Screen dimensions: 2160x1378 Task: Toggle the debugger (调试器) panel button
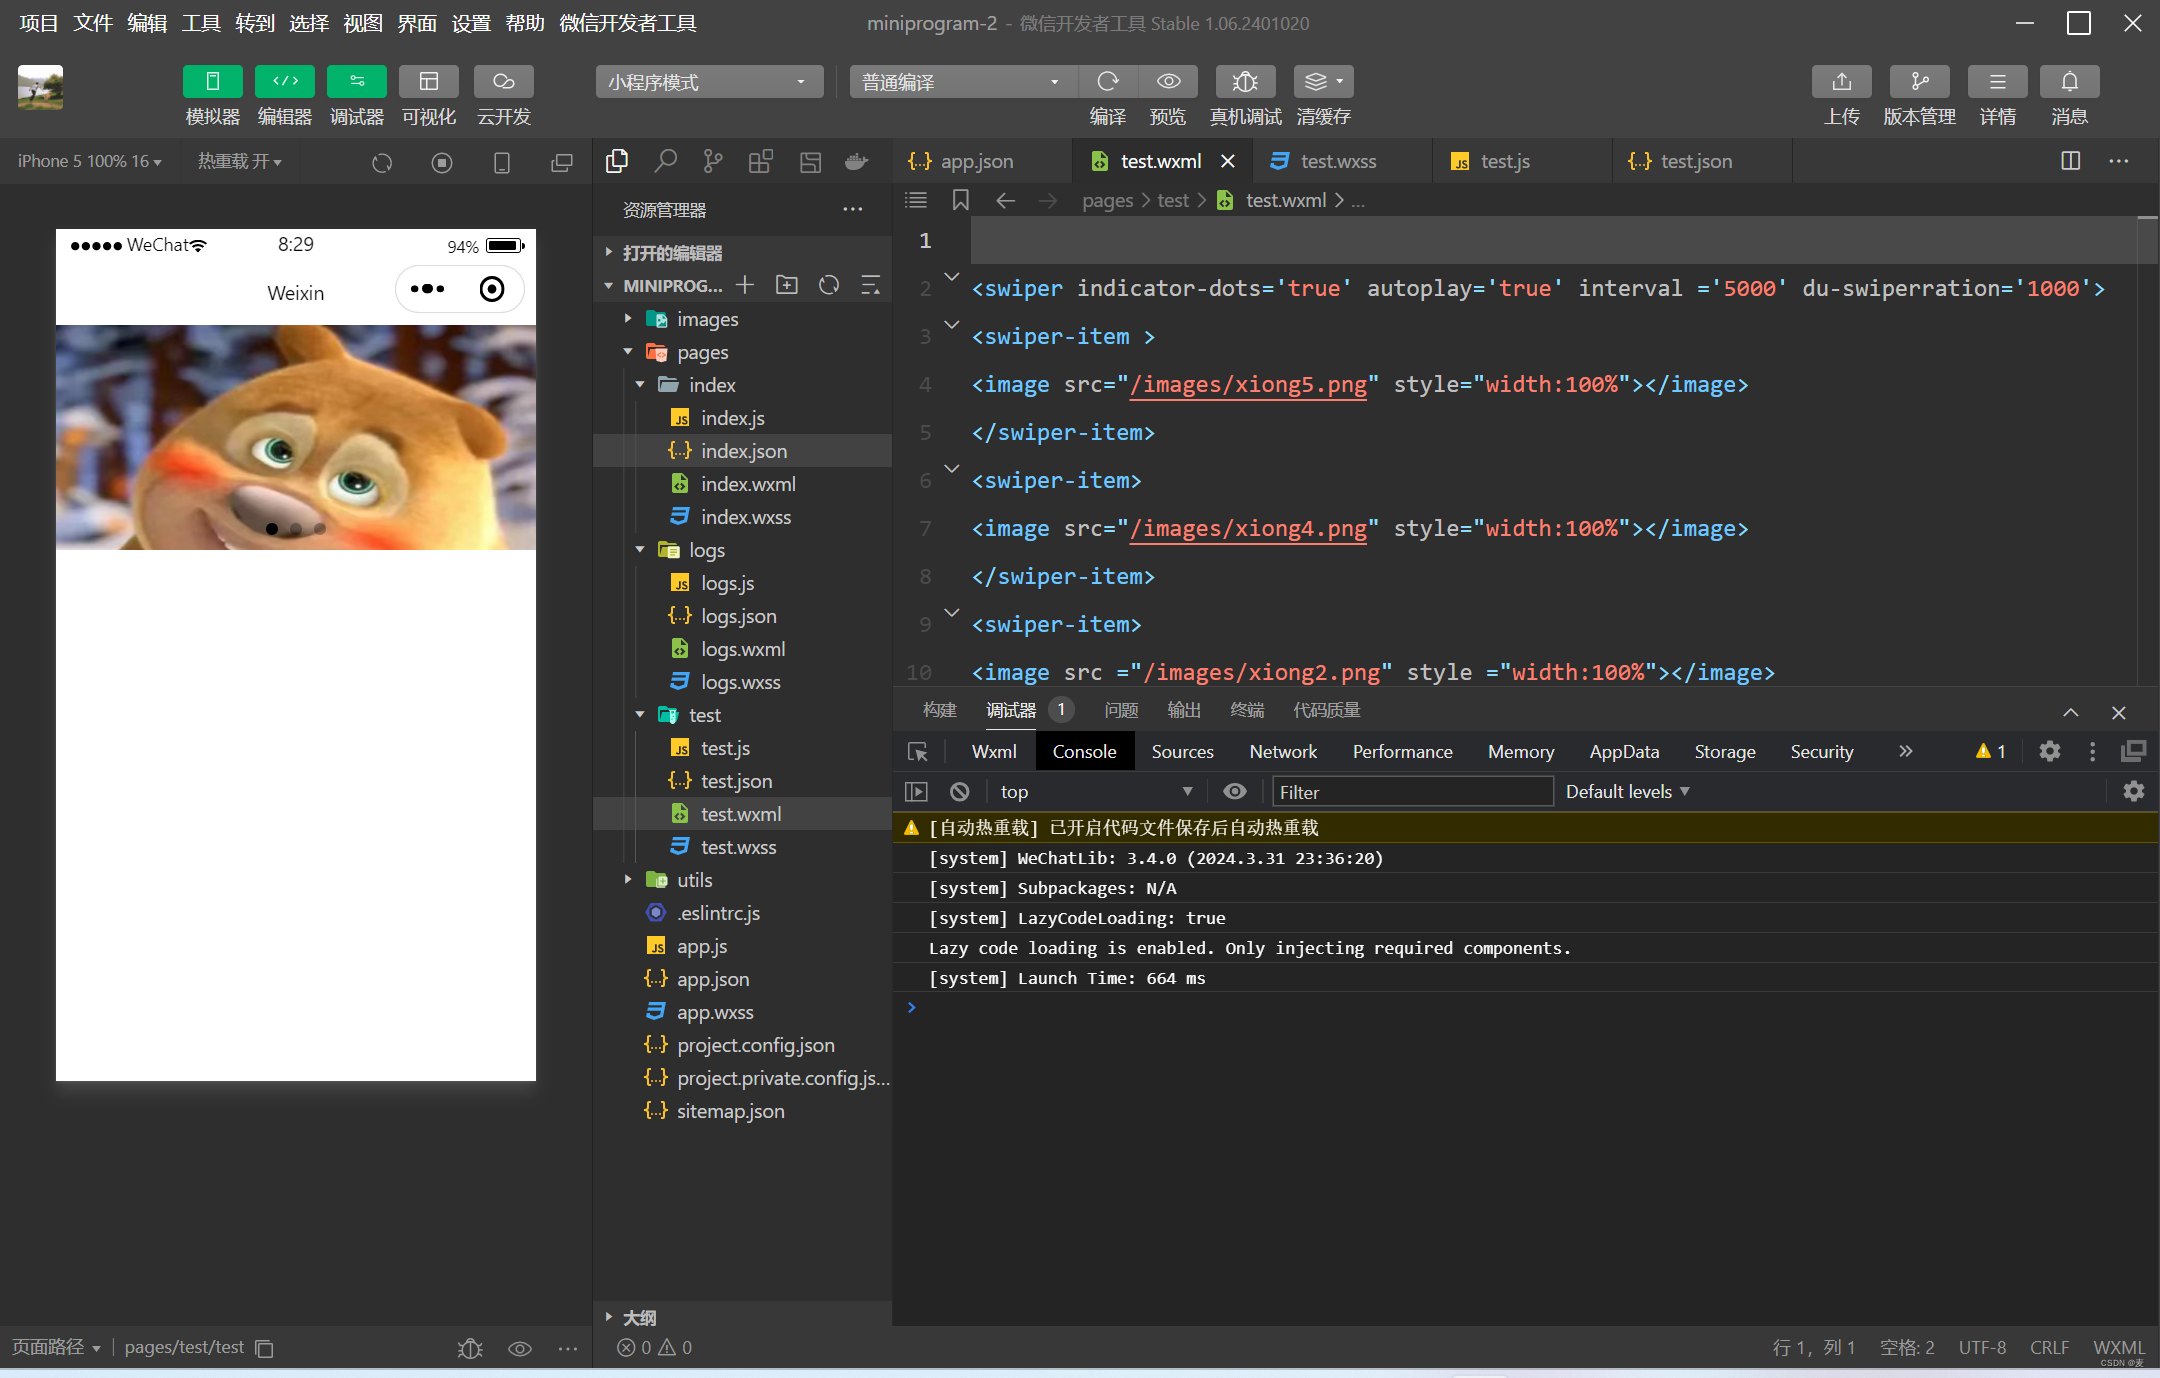(x=356, y=81)
